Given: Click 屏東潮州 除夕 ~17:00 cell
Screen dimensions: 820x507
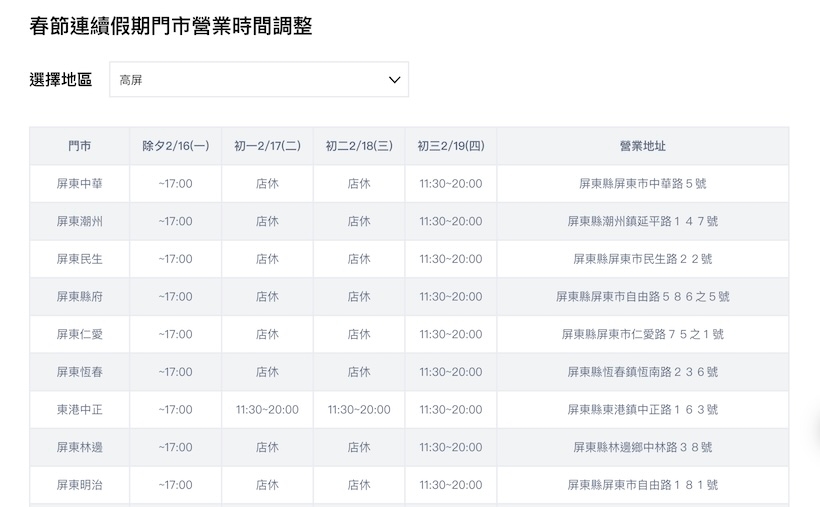Looking at the screenshot, I should click(x=176, y=221).
